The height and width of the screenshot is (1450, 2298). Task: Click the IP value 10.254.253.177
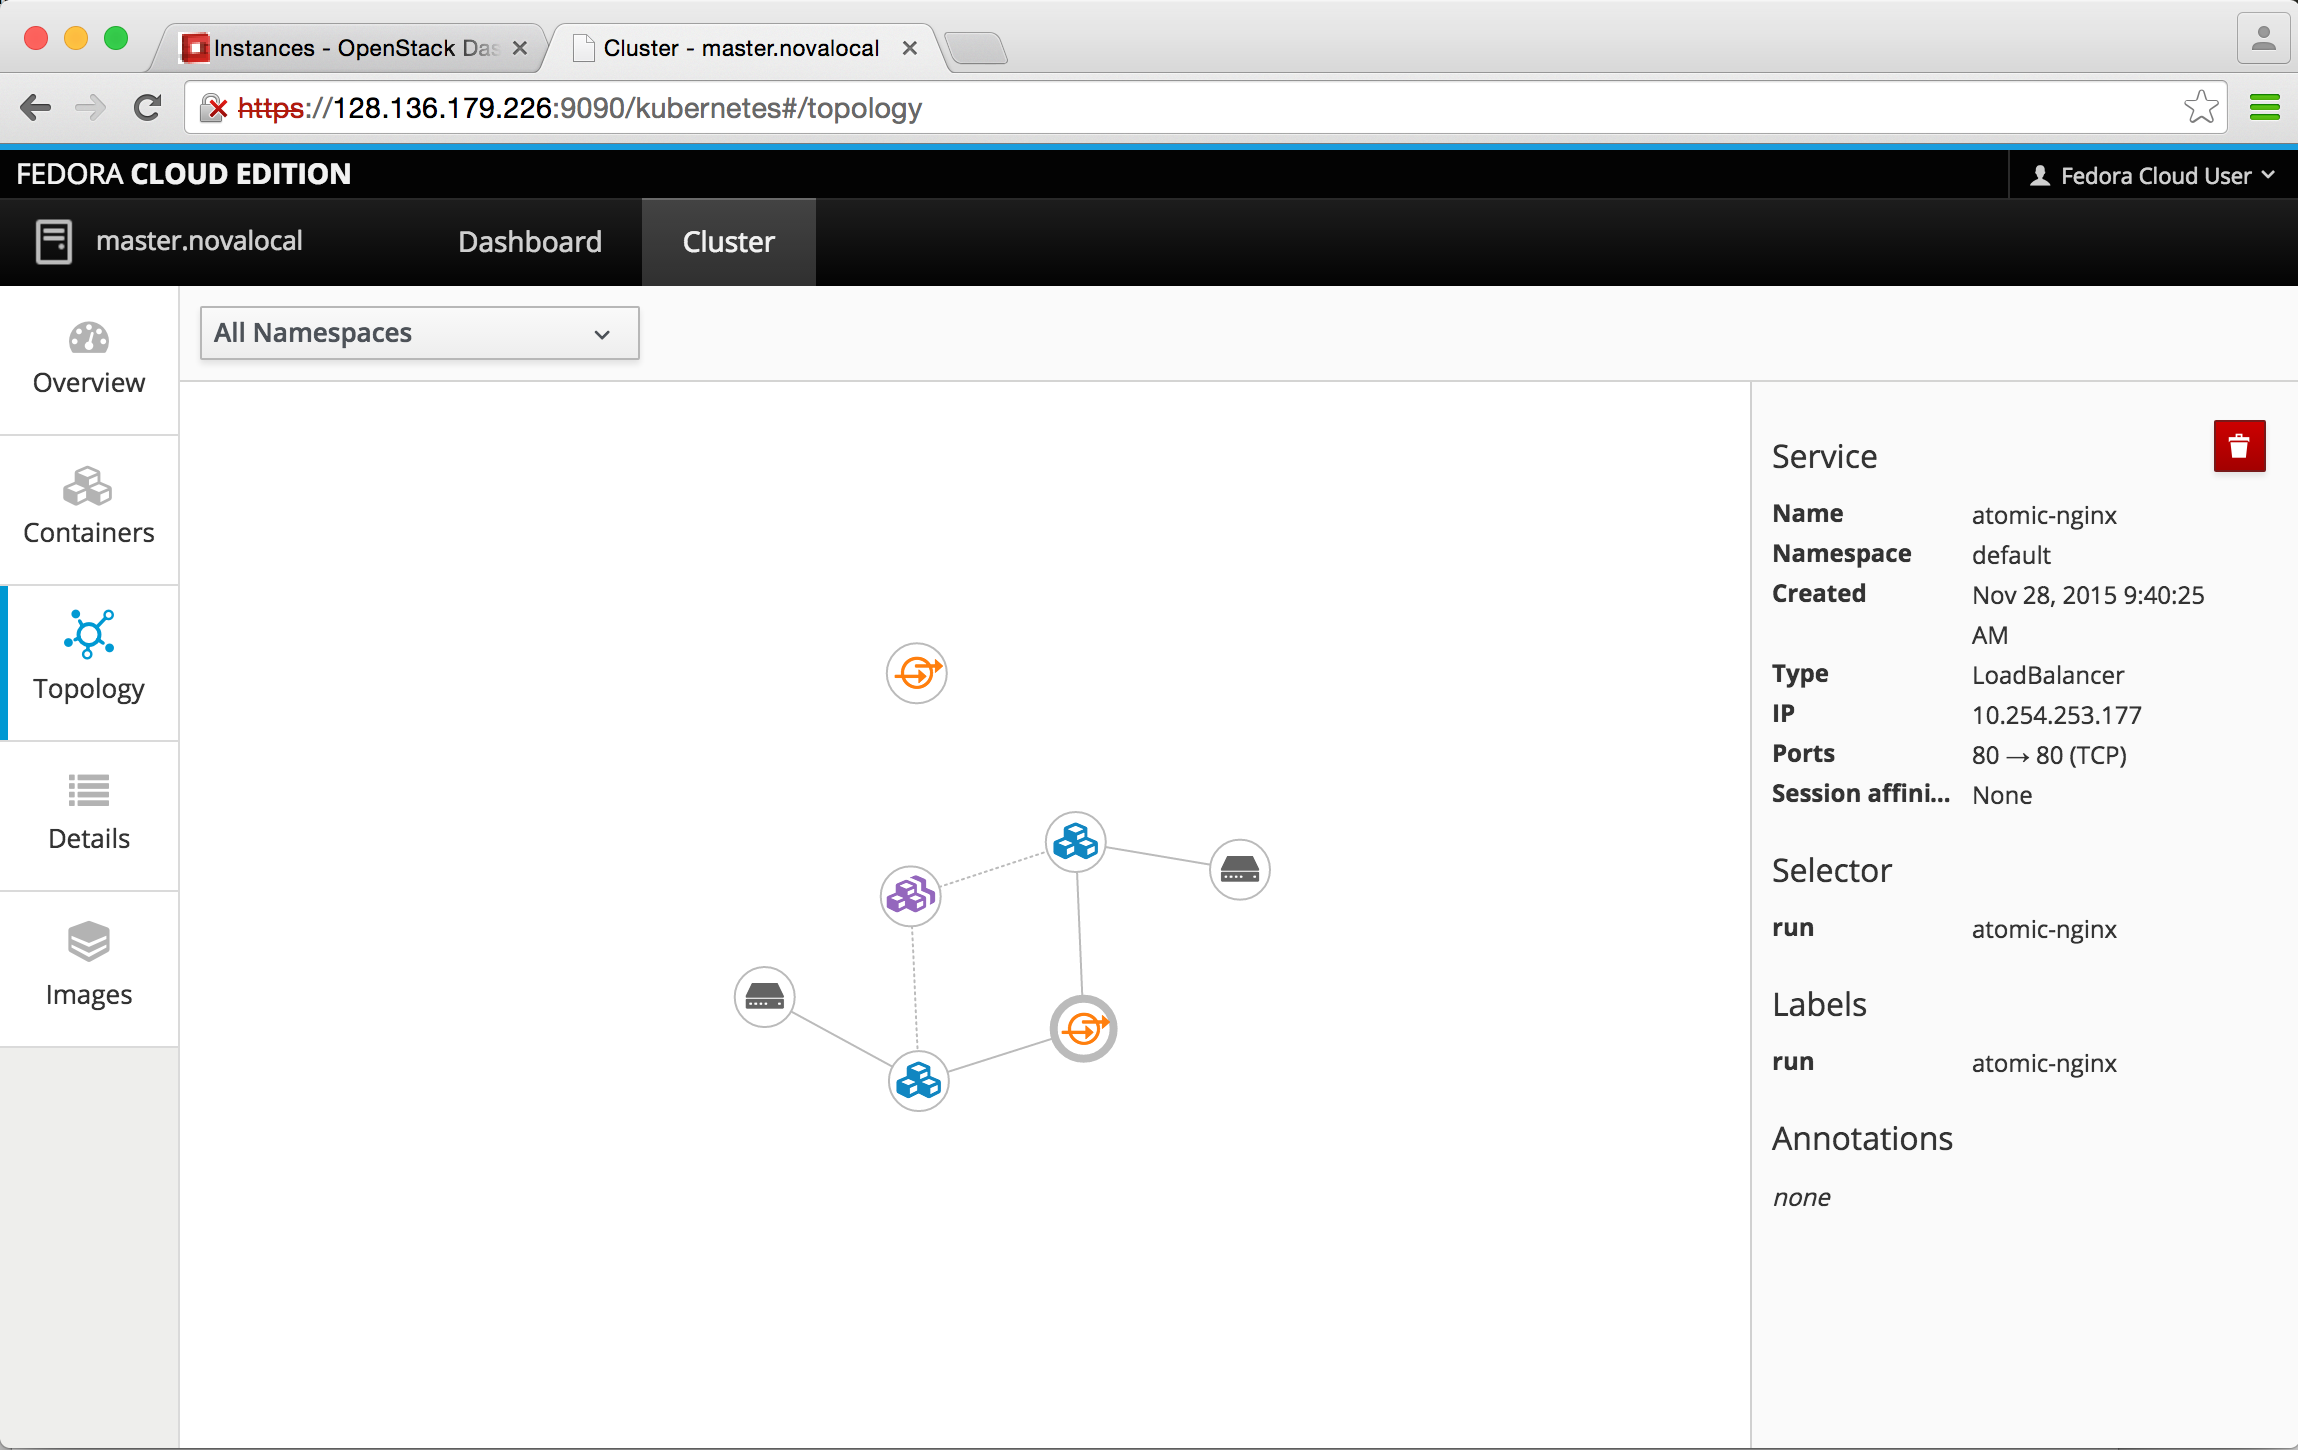pos(2057,715)
